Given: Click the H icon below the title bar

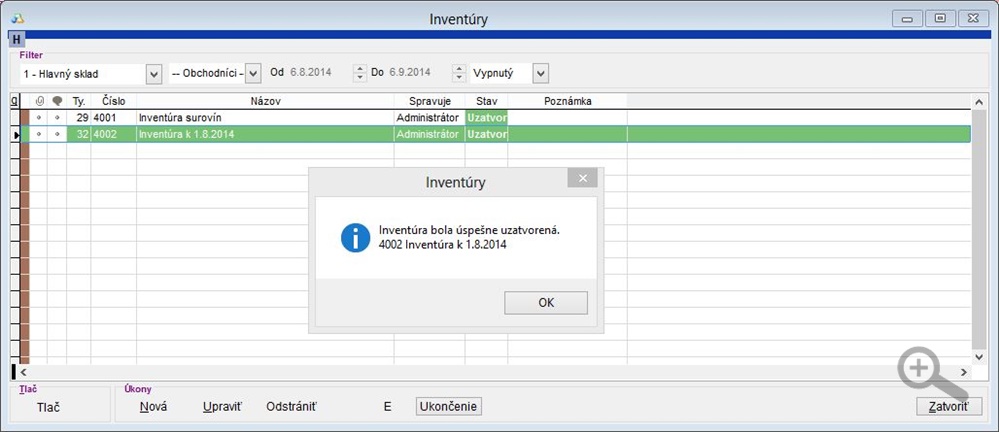Looking at the screenshot, I should pyautogui.click(x=16, y=39).
